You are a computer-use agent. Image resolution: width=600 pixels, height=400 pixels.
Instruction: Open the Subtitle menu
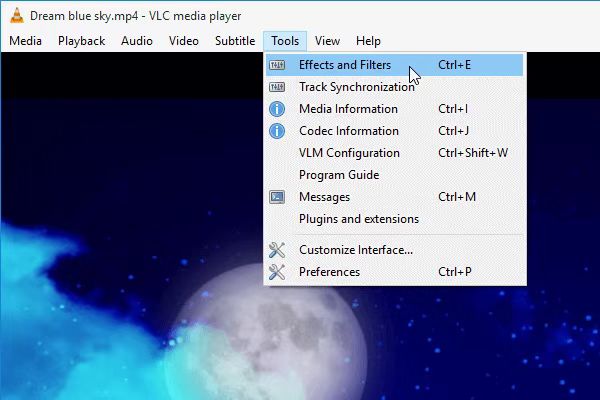coord(235,41)
